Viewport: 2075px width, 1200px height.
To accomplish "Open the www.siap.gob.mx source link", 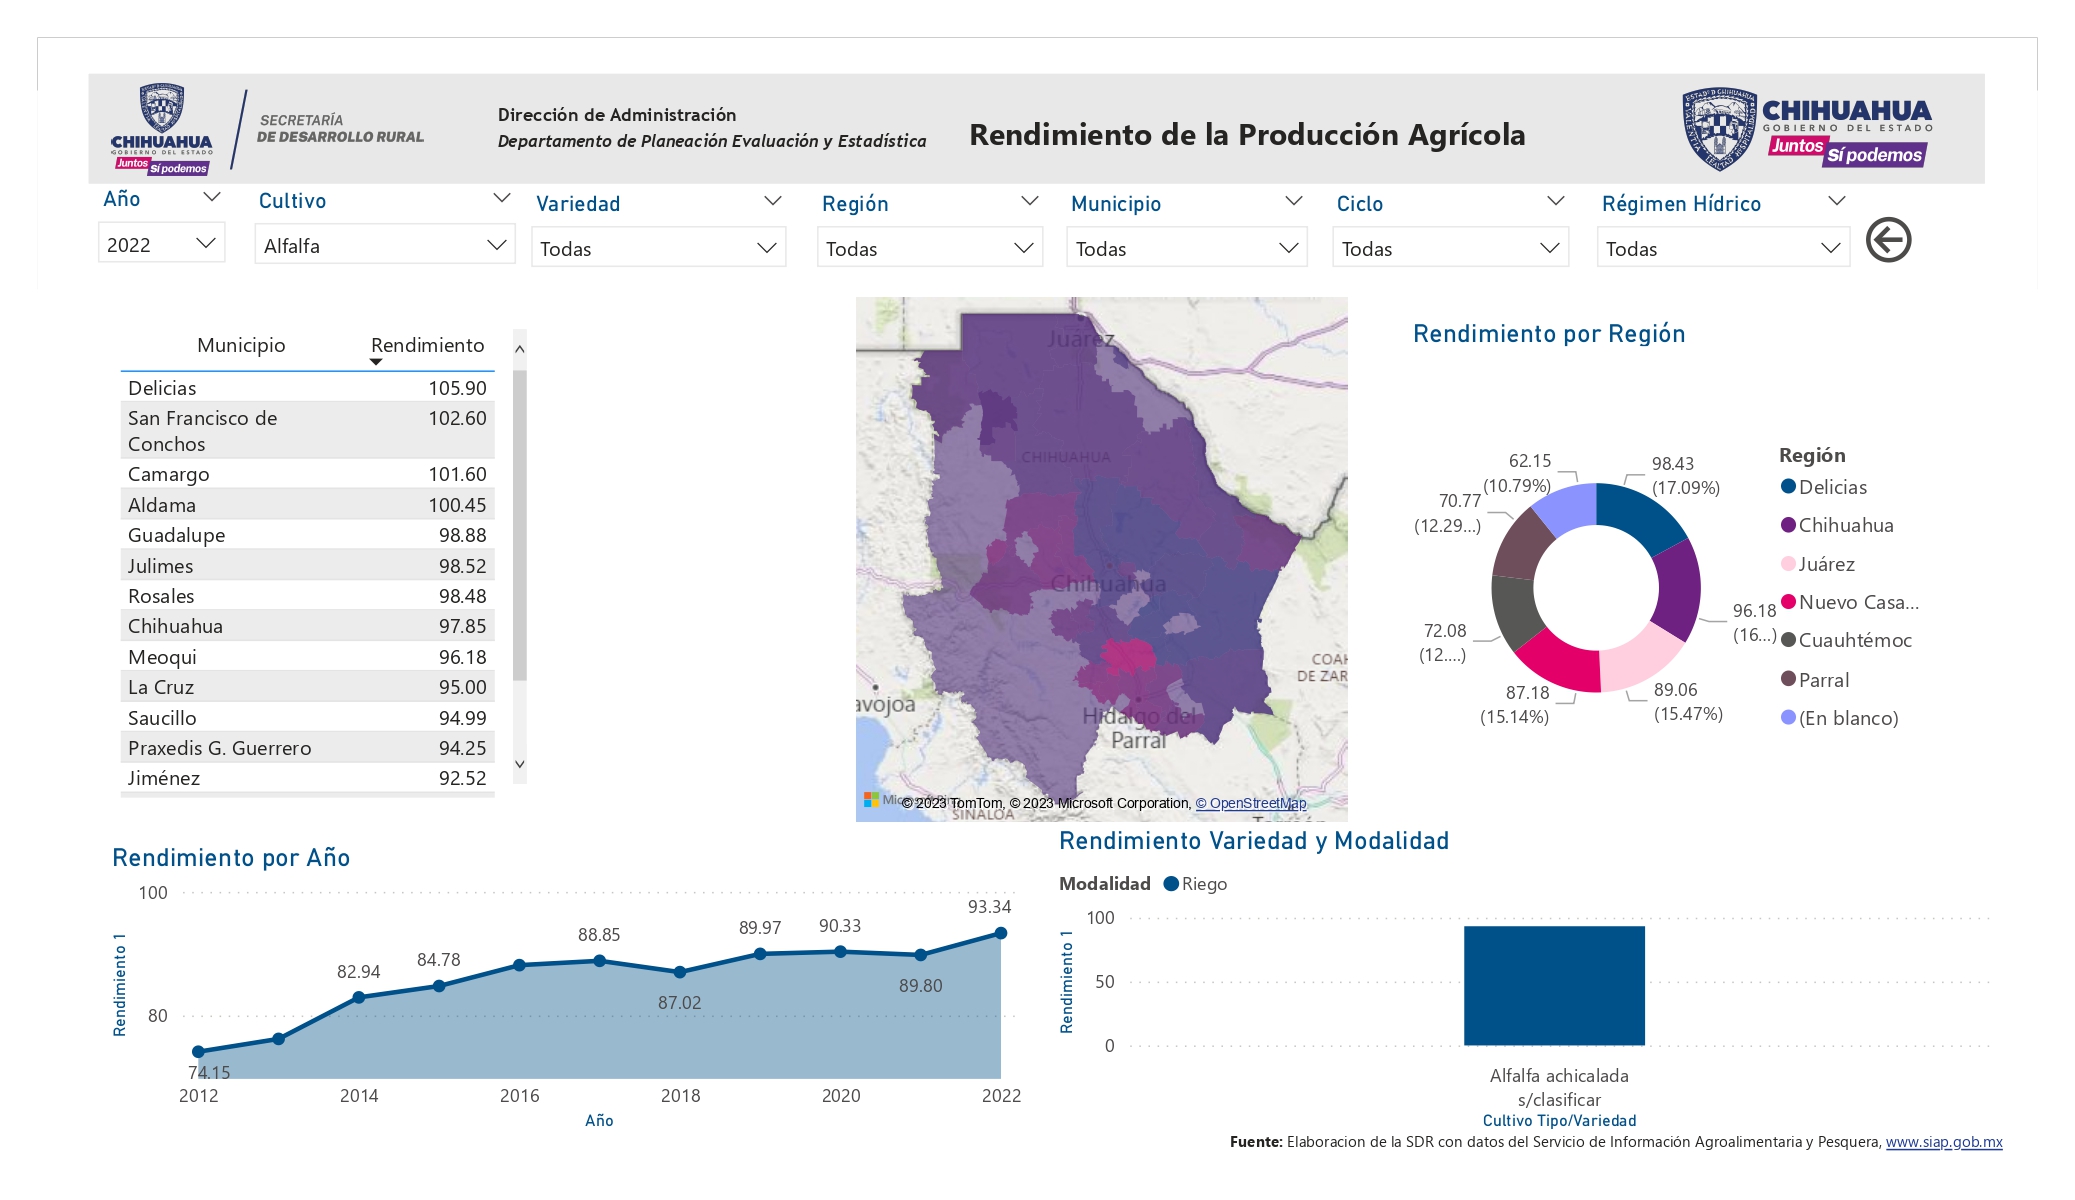I will click(x=1944, y=1142).
